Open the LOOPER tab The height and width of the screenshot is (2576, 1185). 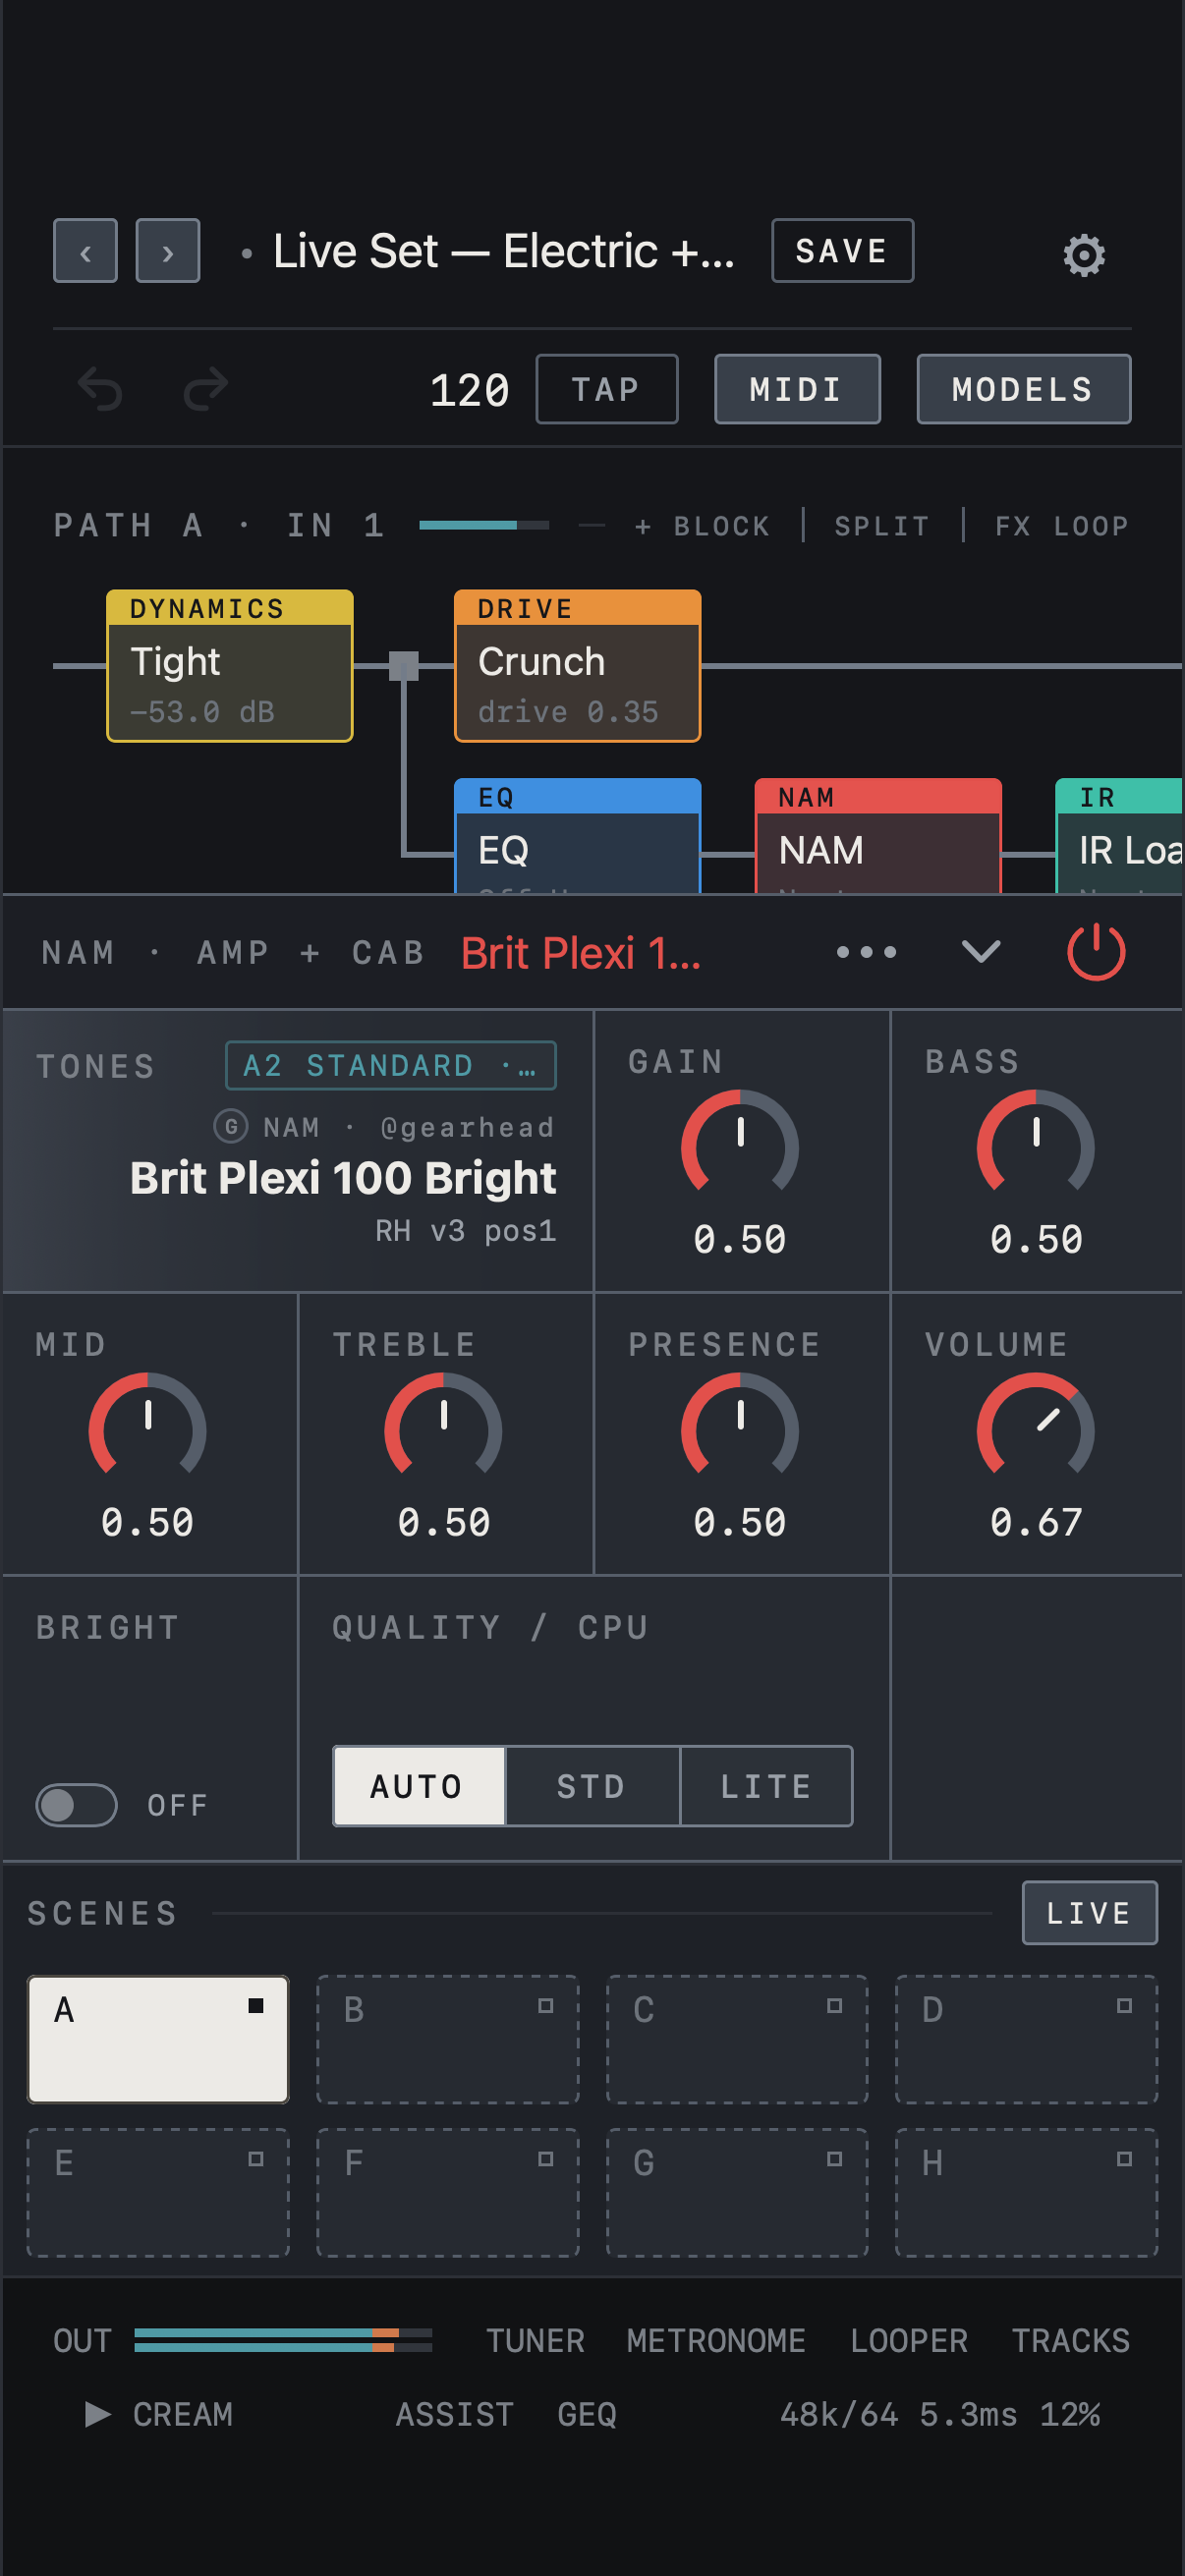(909, 2341)
